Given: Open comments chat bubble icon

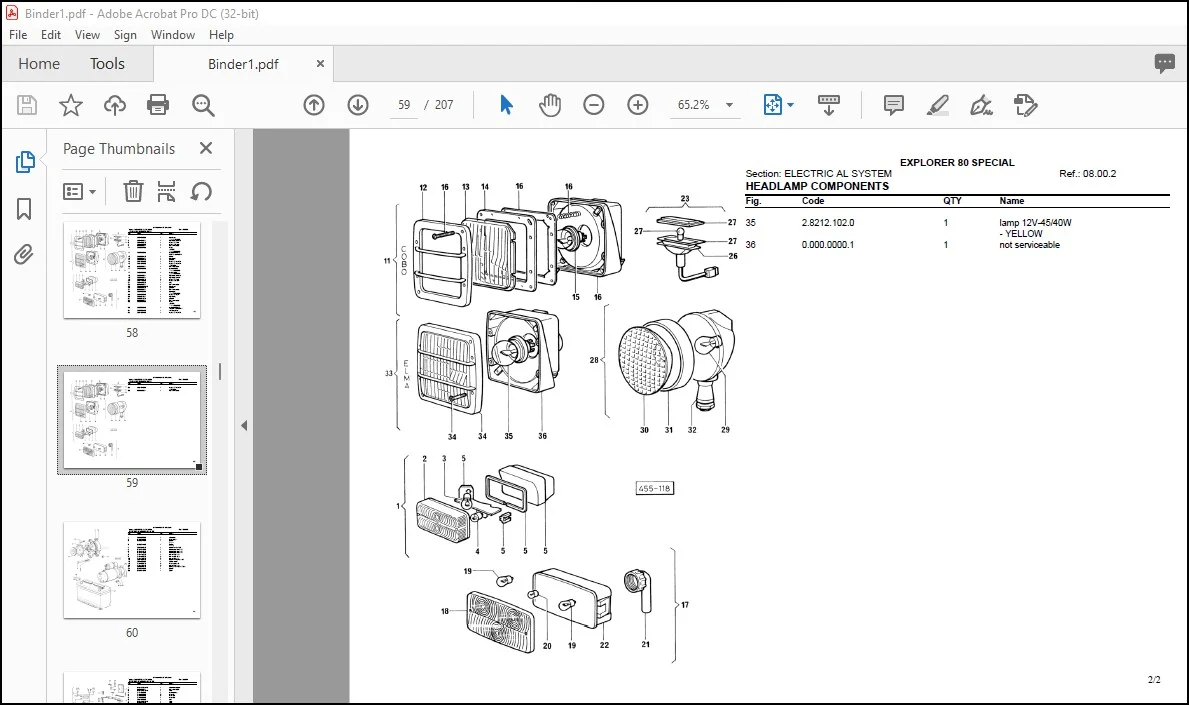Looking at the screenshot, I should pos(1164,64).
